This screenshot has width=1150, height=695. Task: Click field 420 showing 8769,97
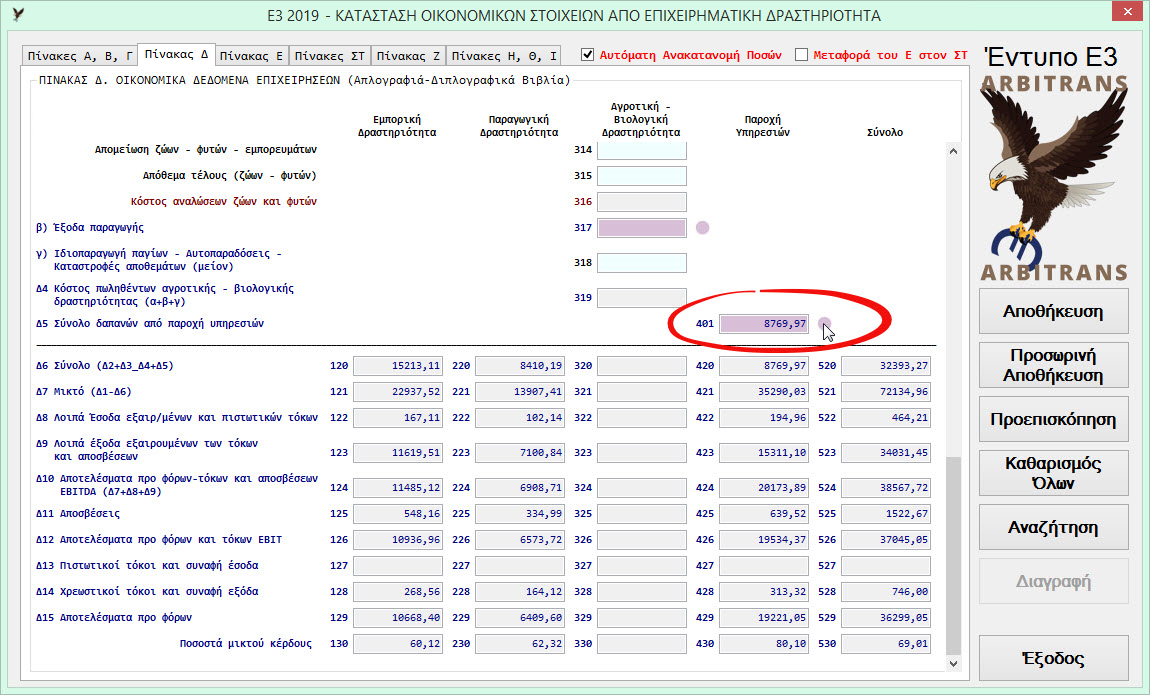pos(764,366)
